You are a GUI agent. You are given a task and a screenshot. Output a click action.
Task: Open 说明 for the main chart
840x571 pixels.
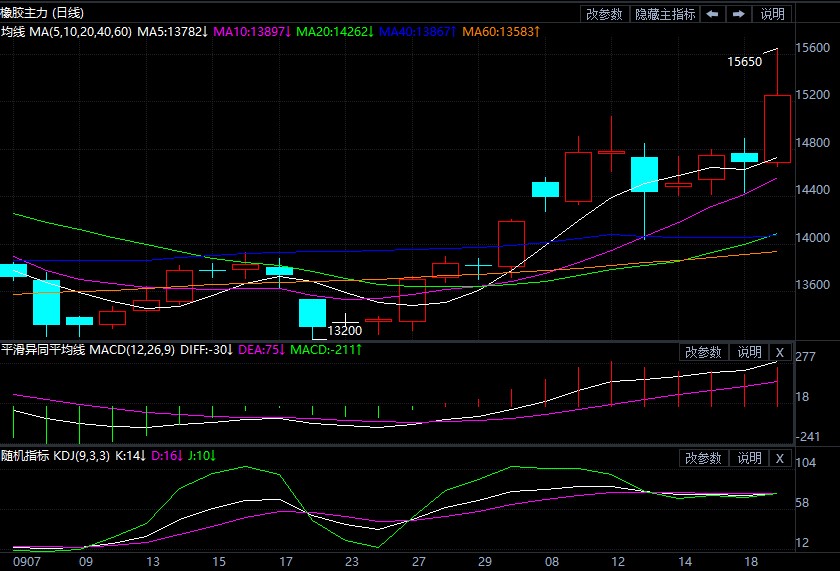click(x=773, y=14)
